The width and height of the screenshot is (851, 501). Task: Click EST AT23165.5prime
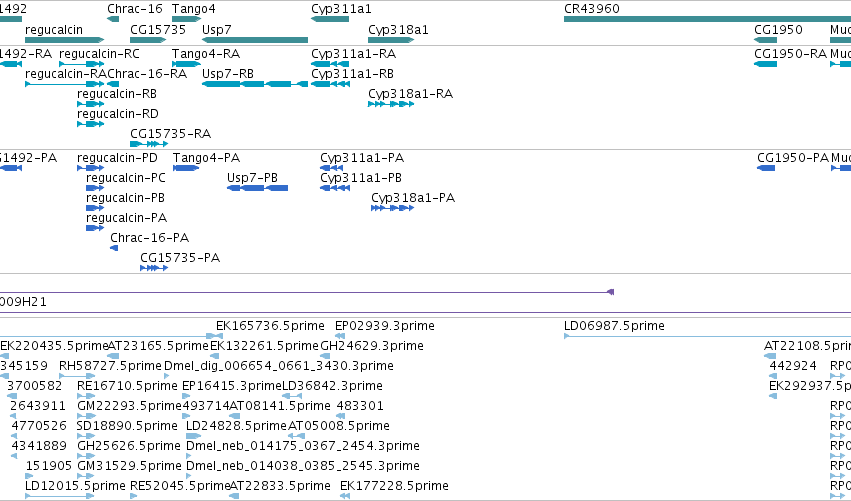coord(158,346)
